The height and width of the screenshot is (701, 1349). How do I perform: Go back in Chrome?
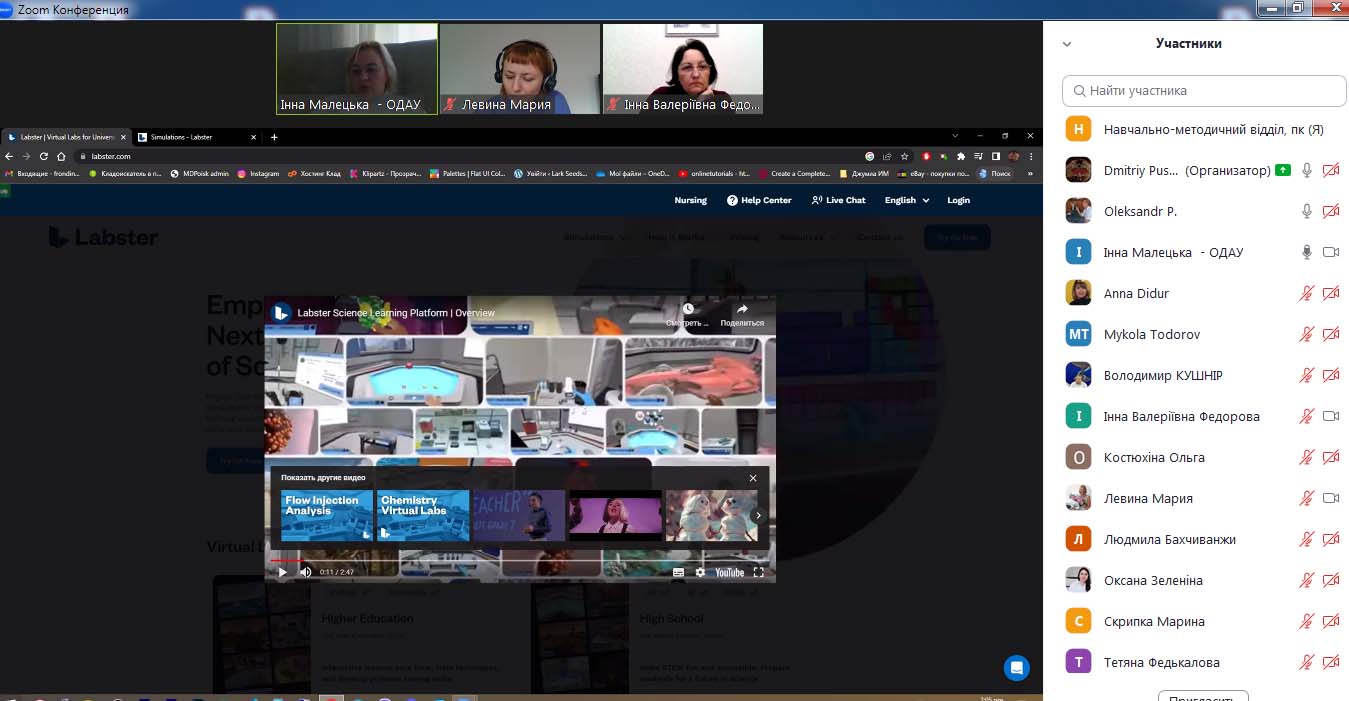[x=10, y=156]
